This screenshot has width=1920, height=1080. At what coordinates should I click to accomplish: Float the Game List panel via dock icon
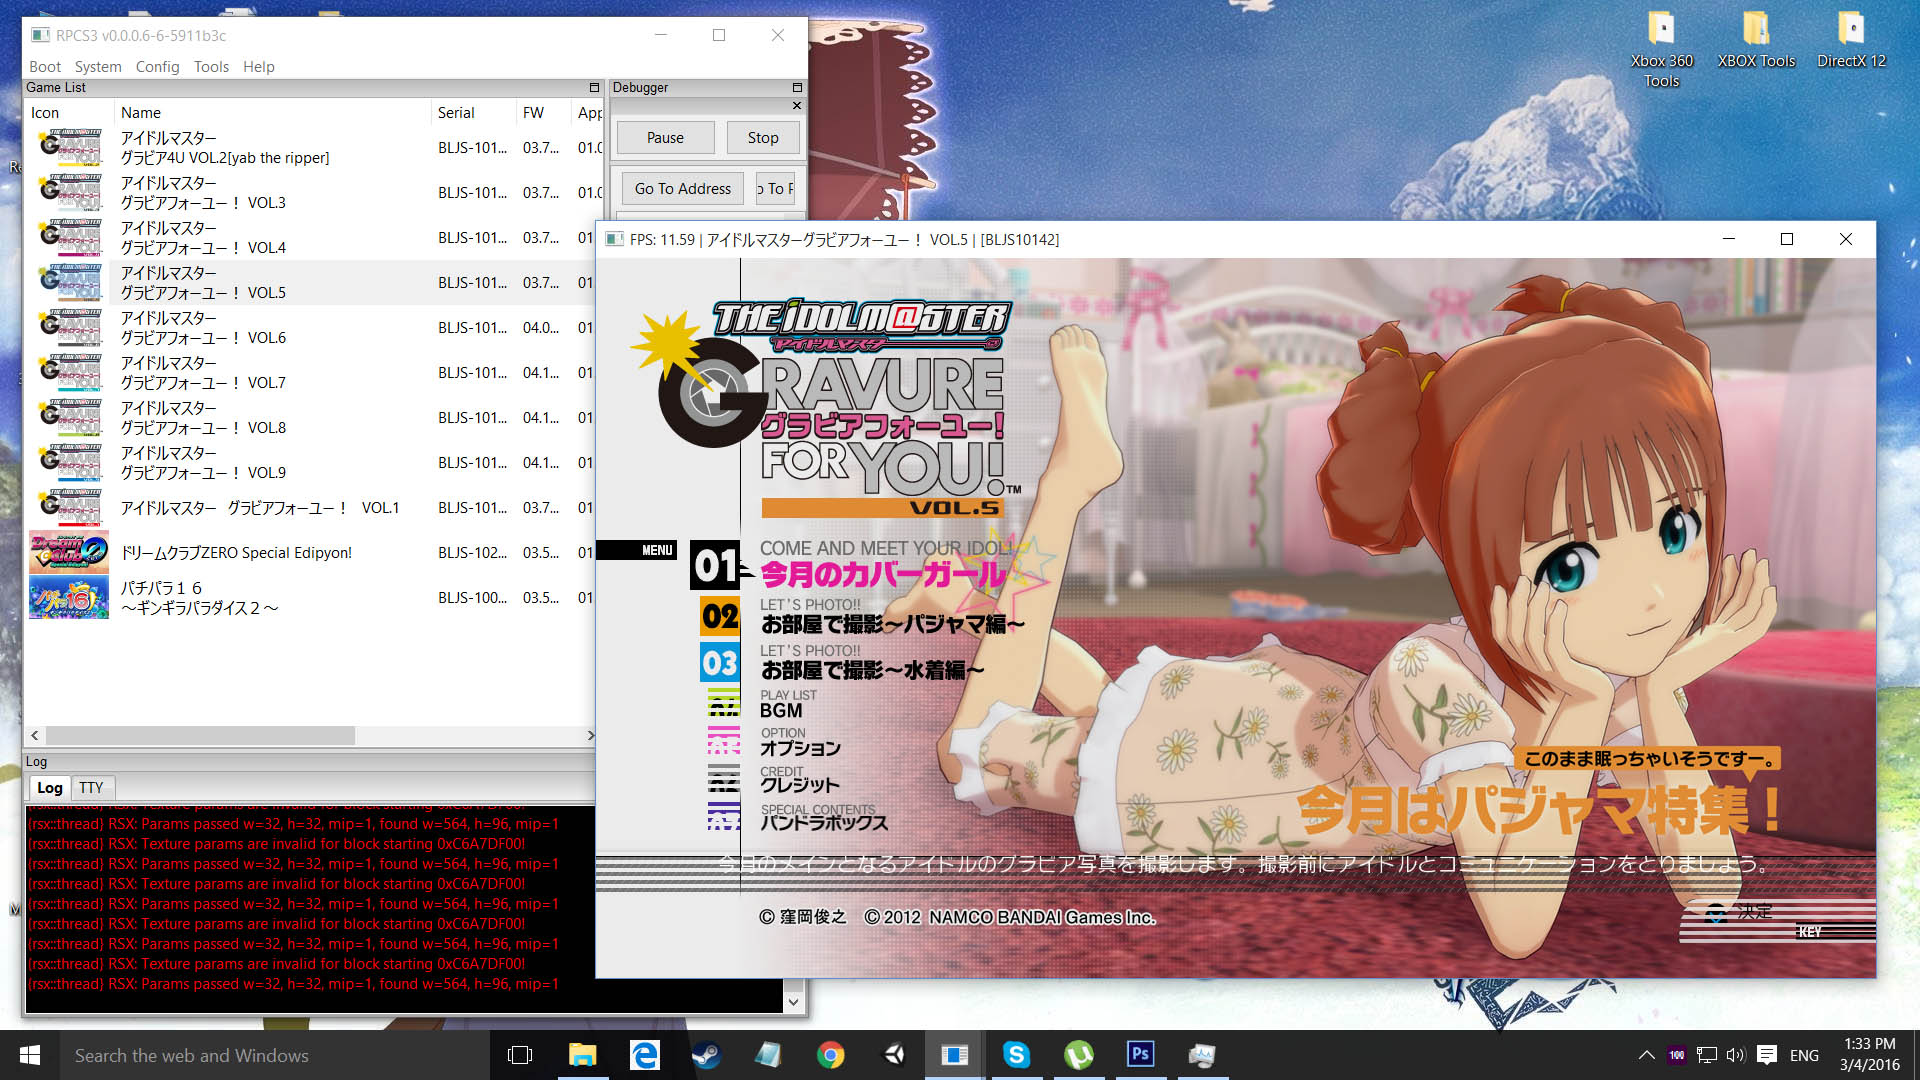tap(594, 87)
